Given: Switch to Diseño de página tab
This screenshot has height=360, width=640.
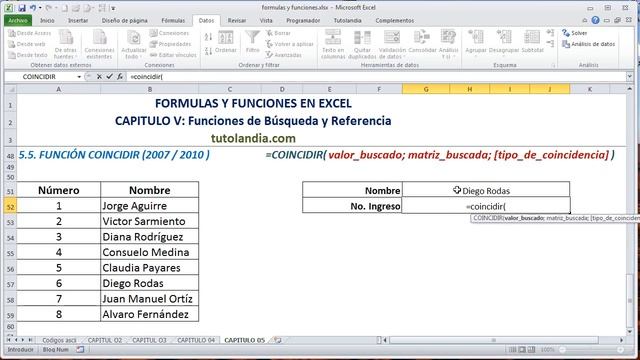Looking at the screenshot, I should click(124, 20).
